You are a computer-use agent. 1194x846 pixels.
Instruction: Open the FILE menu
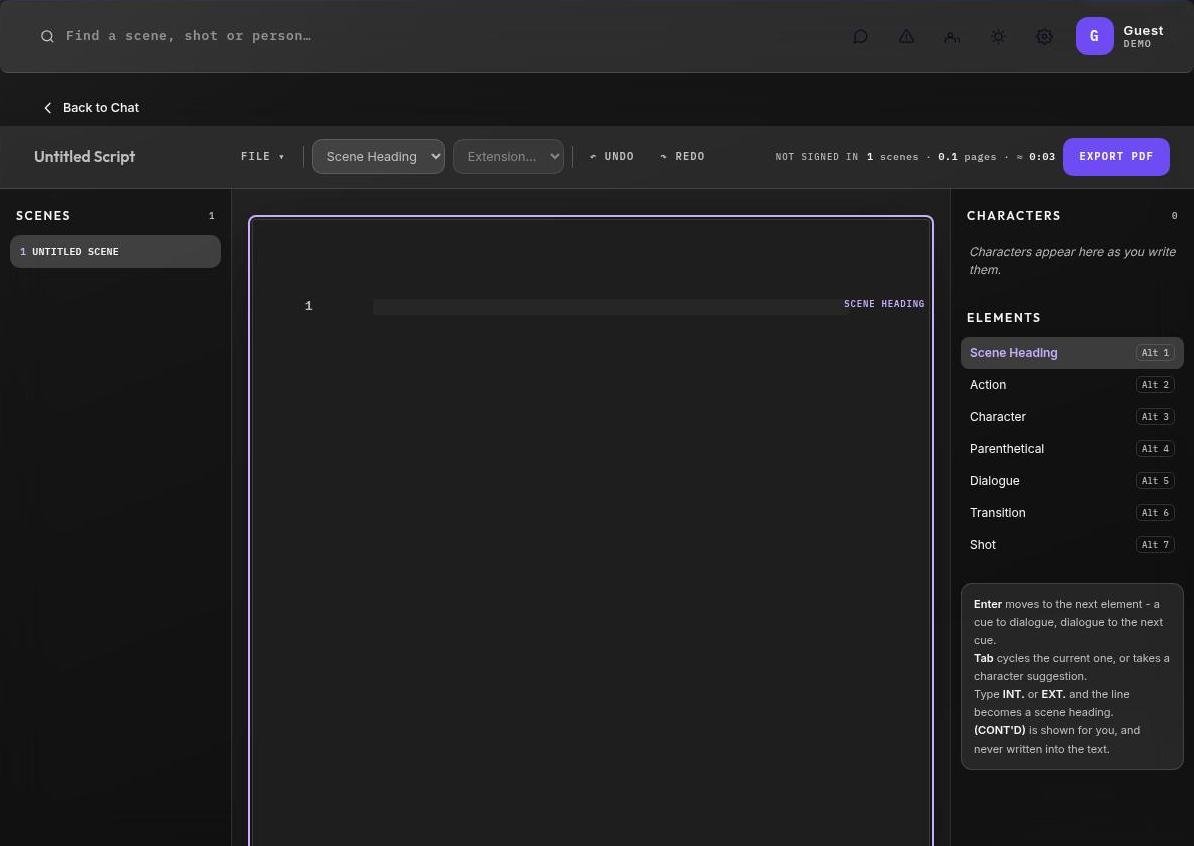[x=263, y=157]
